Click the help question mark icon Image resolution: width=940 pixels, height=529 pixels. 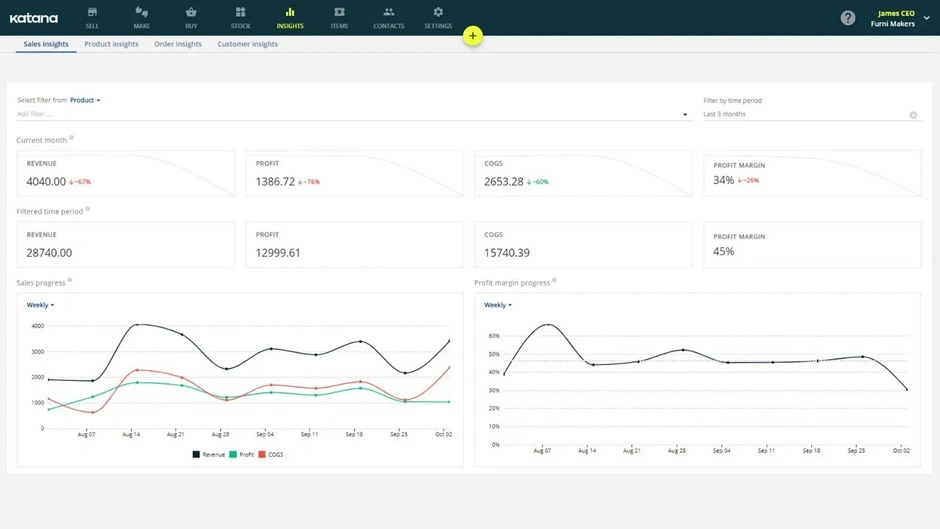848,18
